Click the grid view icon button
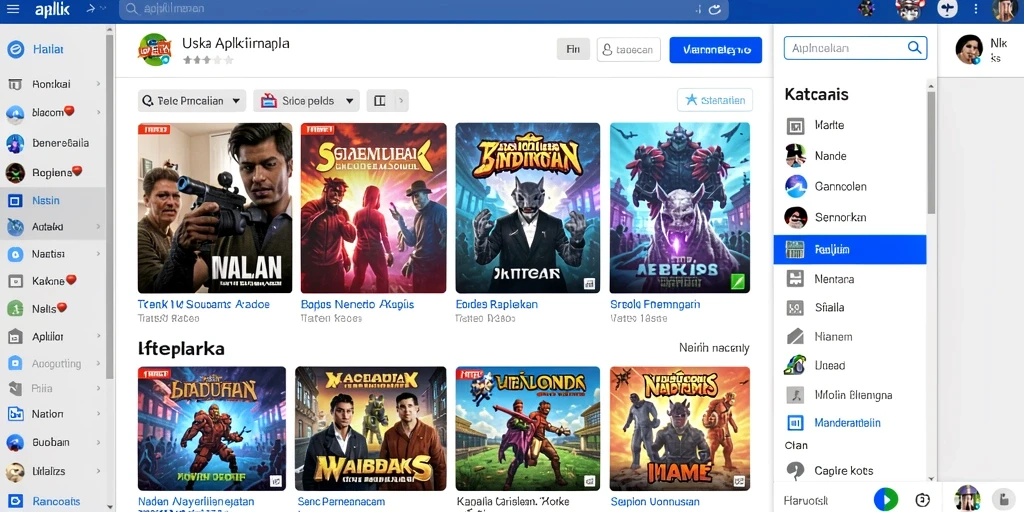This screenshot has width=1024, height=512. pyautogui.click(x=379, y=101)
